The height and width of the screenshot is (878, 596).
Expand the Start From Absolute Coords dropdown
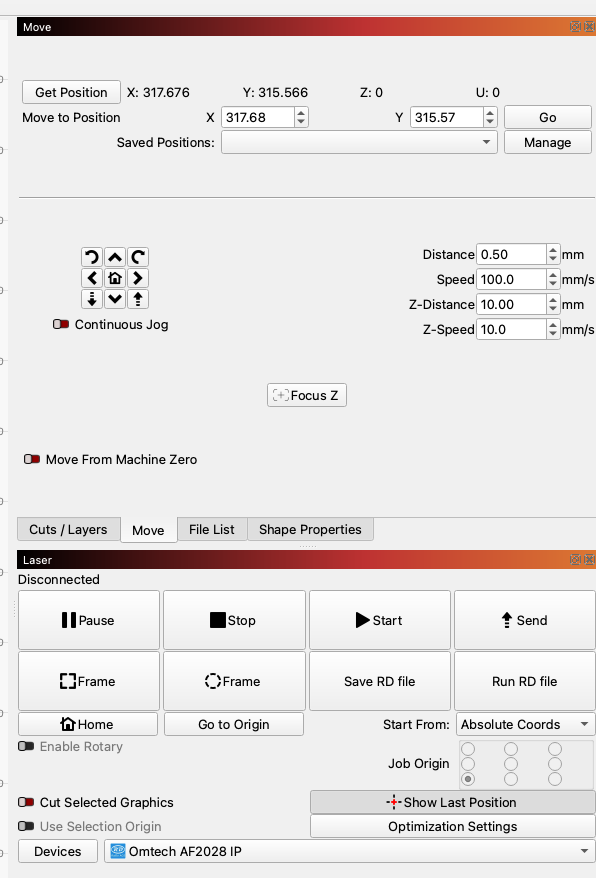pos(525,724)
